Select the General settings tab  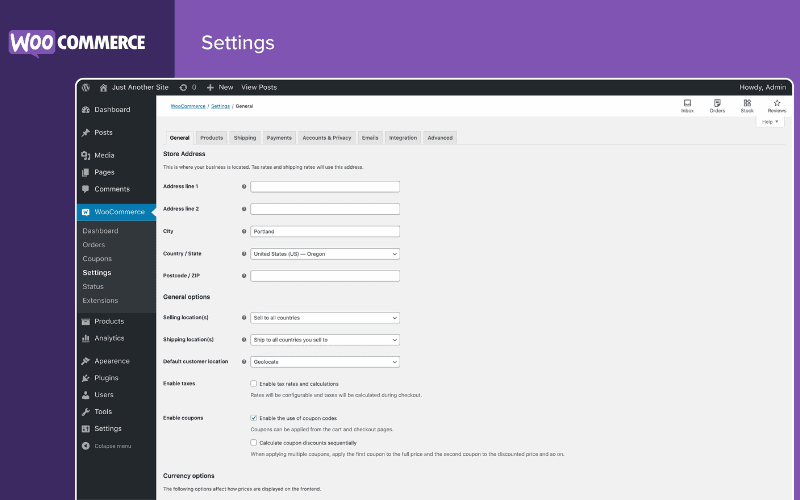click(180, 138)
